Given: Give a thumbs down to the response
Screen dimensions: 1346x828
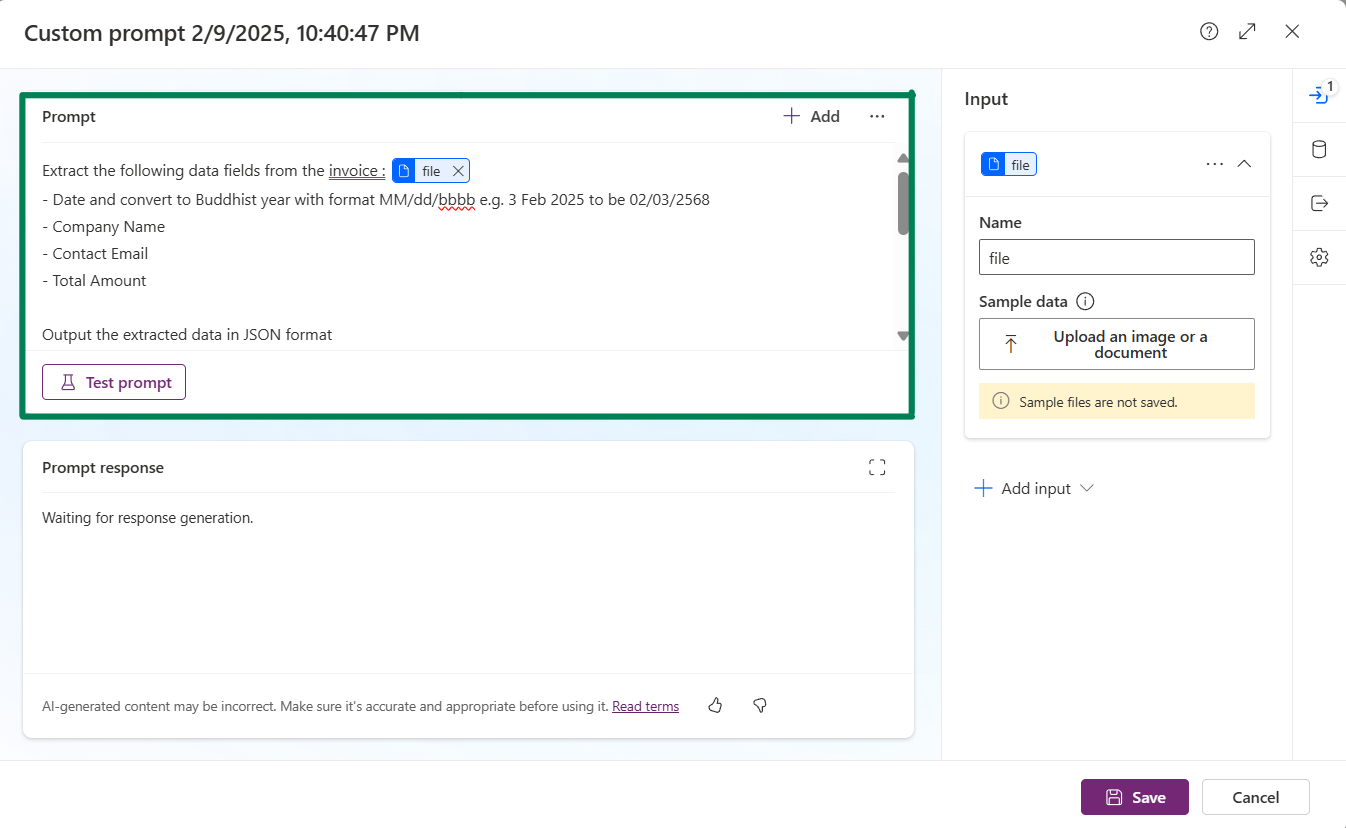Looking at the screenshot, I should point(759,705).
